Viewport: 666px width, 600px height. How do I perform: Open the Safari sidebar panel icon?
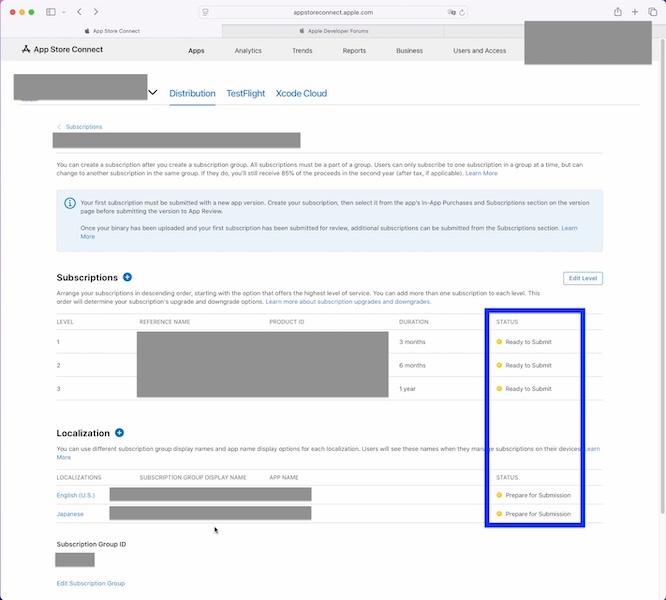pos(51,11)
